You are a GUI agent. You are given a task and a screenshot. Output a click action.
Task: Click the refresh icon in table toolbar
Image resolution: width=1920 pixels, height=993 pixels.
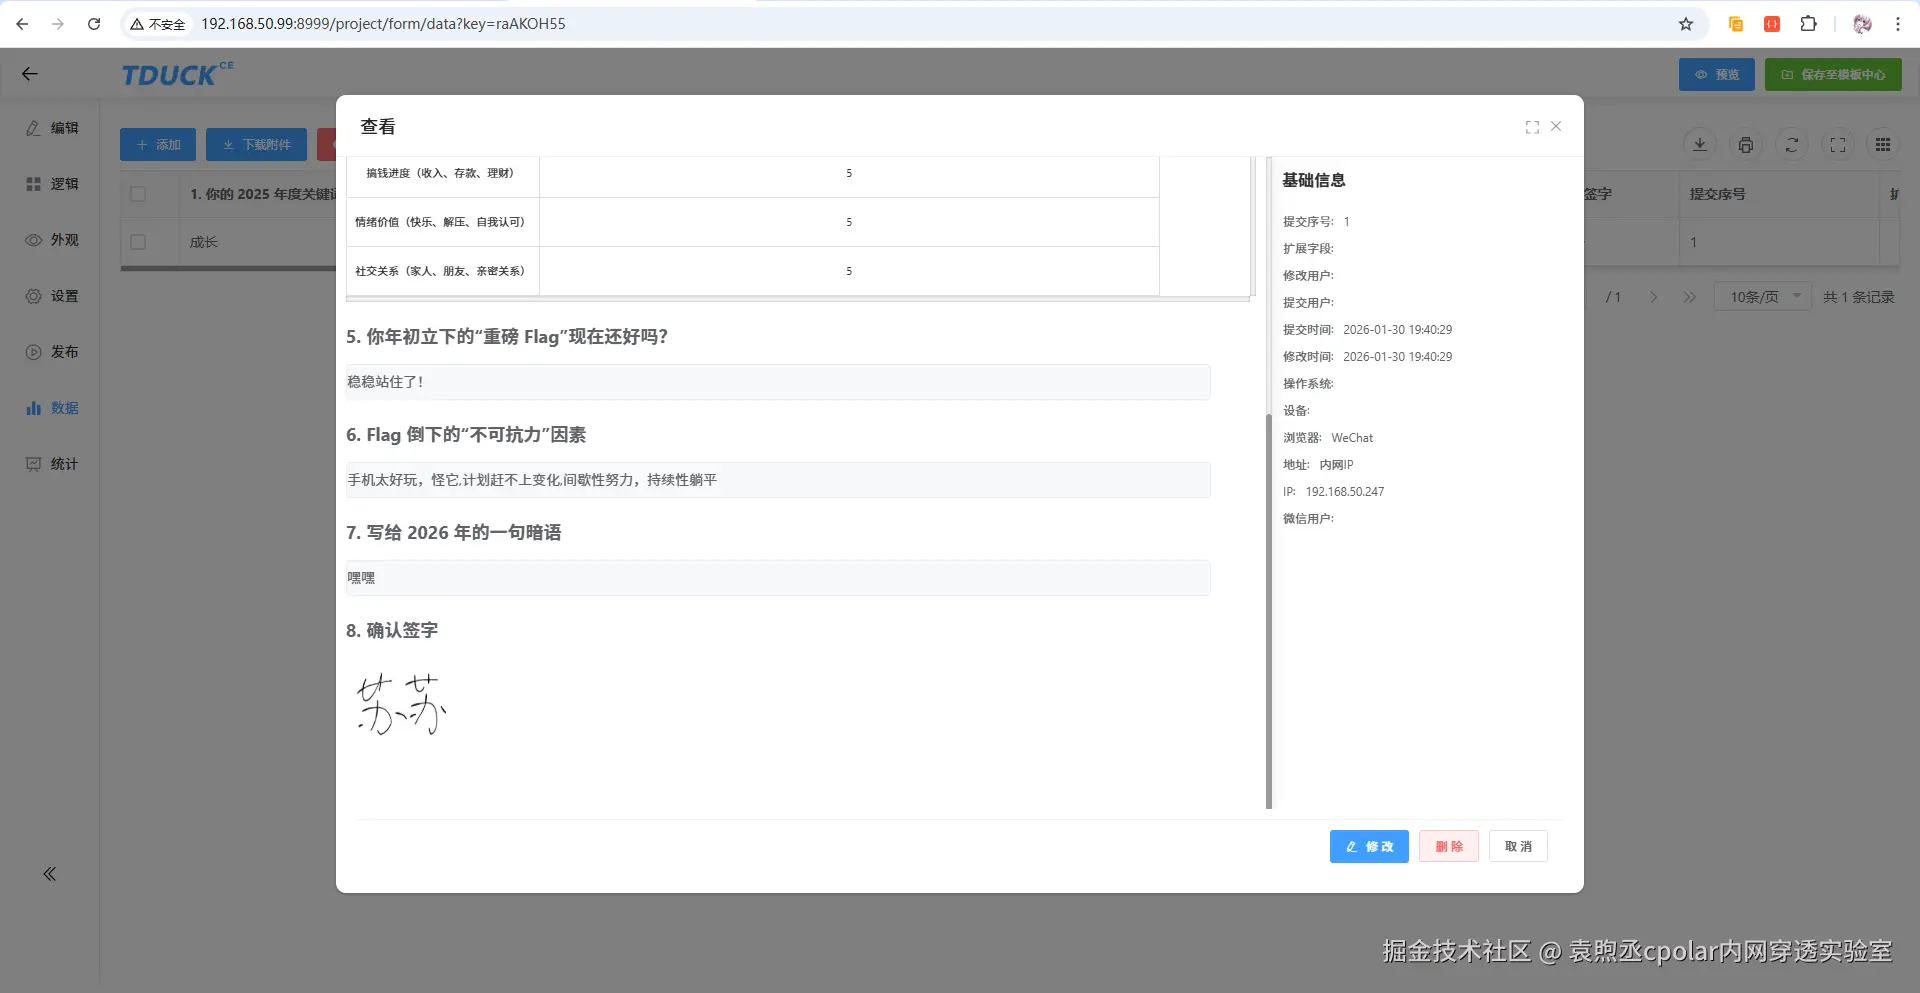click(x=1792, y=145)
